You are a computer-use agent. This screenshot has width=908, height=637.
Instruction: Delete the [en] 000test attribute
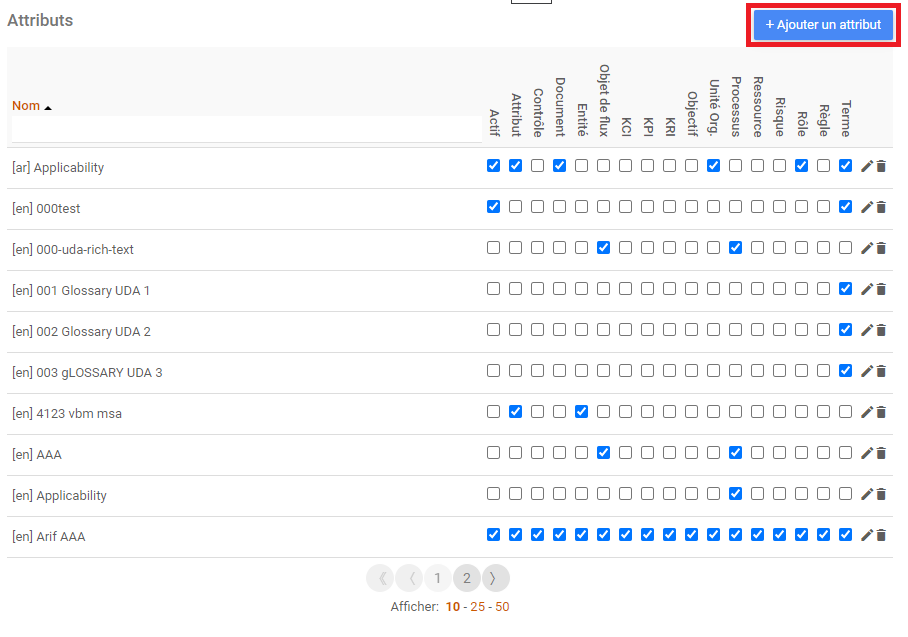[x=881, y=207]
